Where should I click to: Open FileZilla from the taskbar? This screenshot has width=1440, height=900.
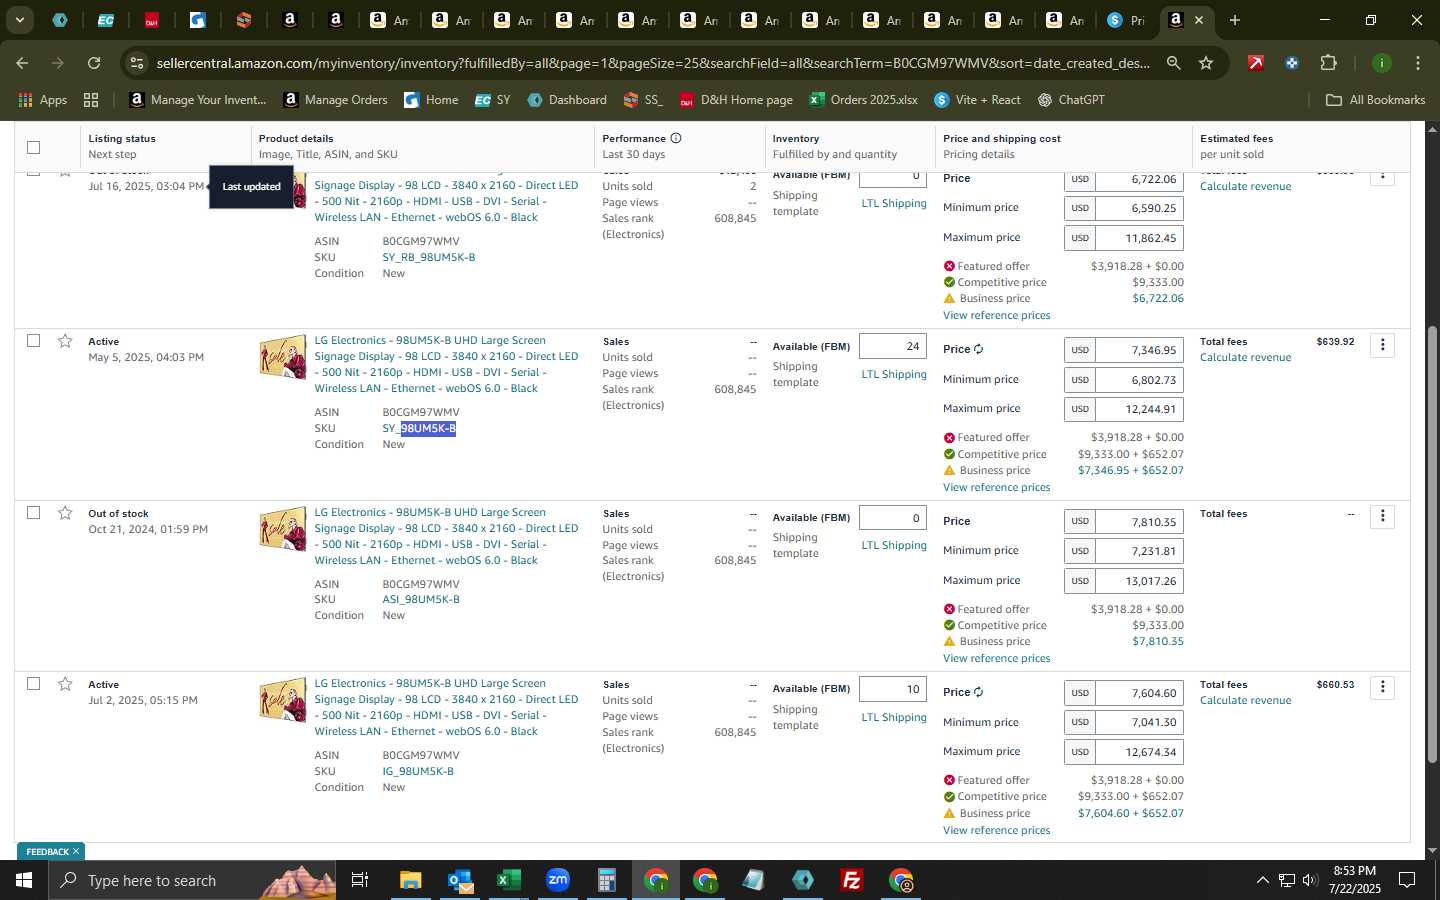pos(852,880)
